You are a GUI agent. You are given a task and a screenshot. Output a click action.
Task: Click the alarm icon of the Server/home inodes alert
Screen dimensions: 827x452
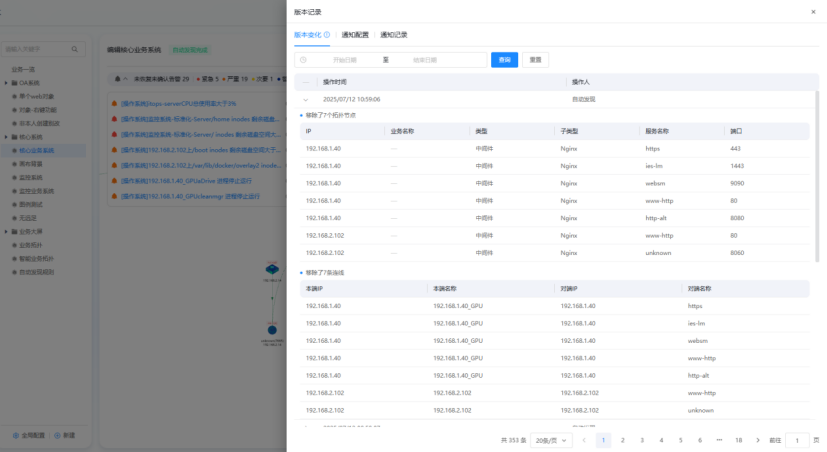pyautogui.click(x=114, y=119)
